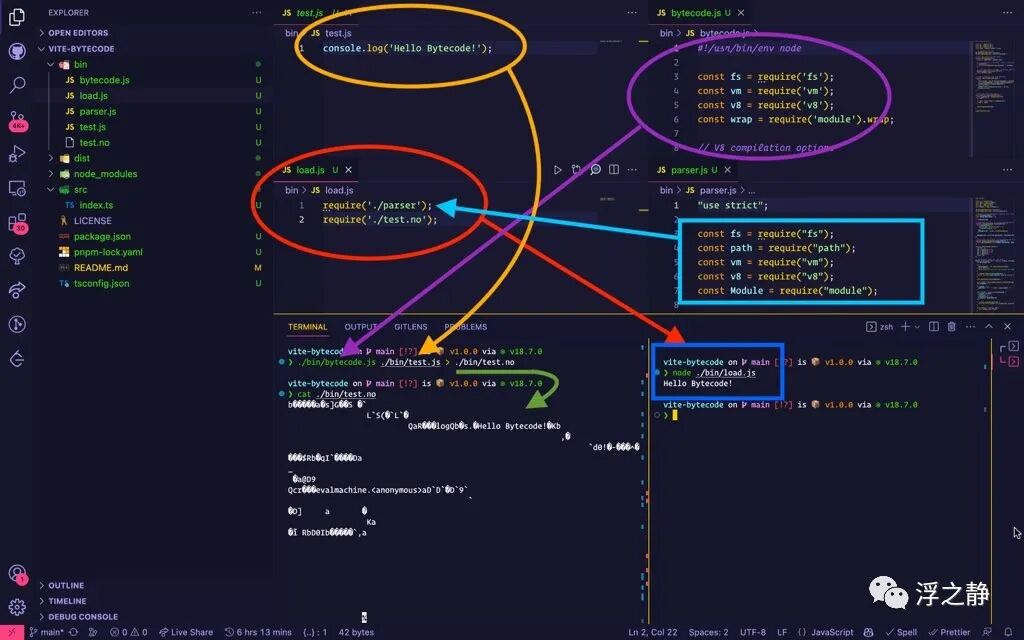Click Prettier in the status bar

(950, 632)
